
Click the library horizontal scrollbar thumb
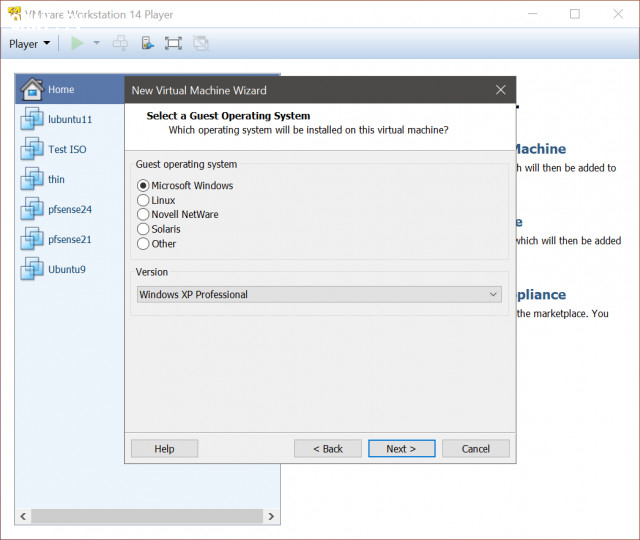[x=147, y=516]
